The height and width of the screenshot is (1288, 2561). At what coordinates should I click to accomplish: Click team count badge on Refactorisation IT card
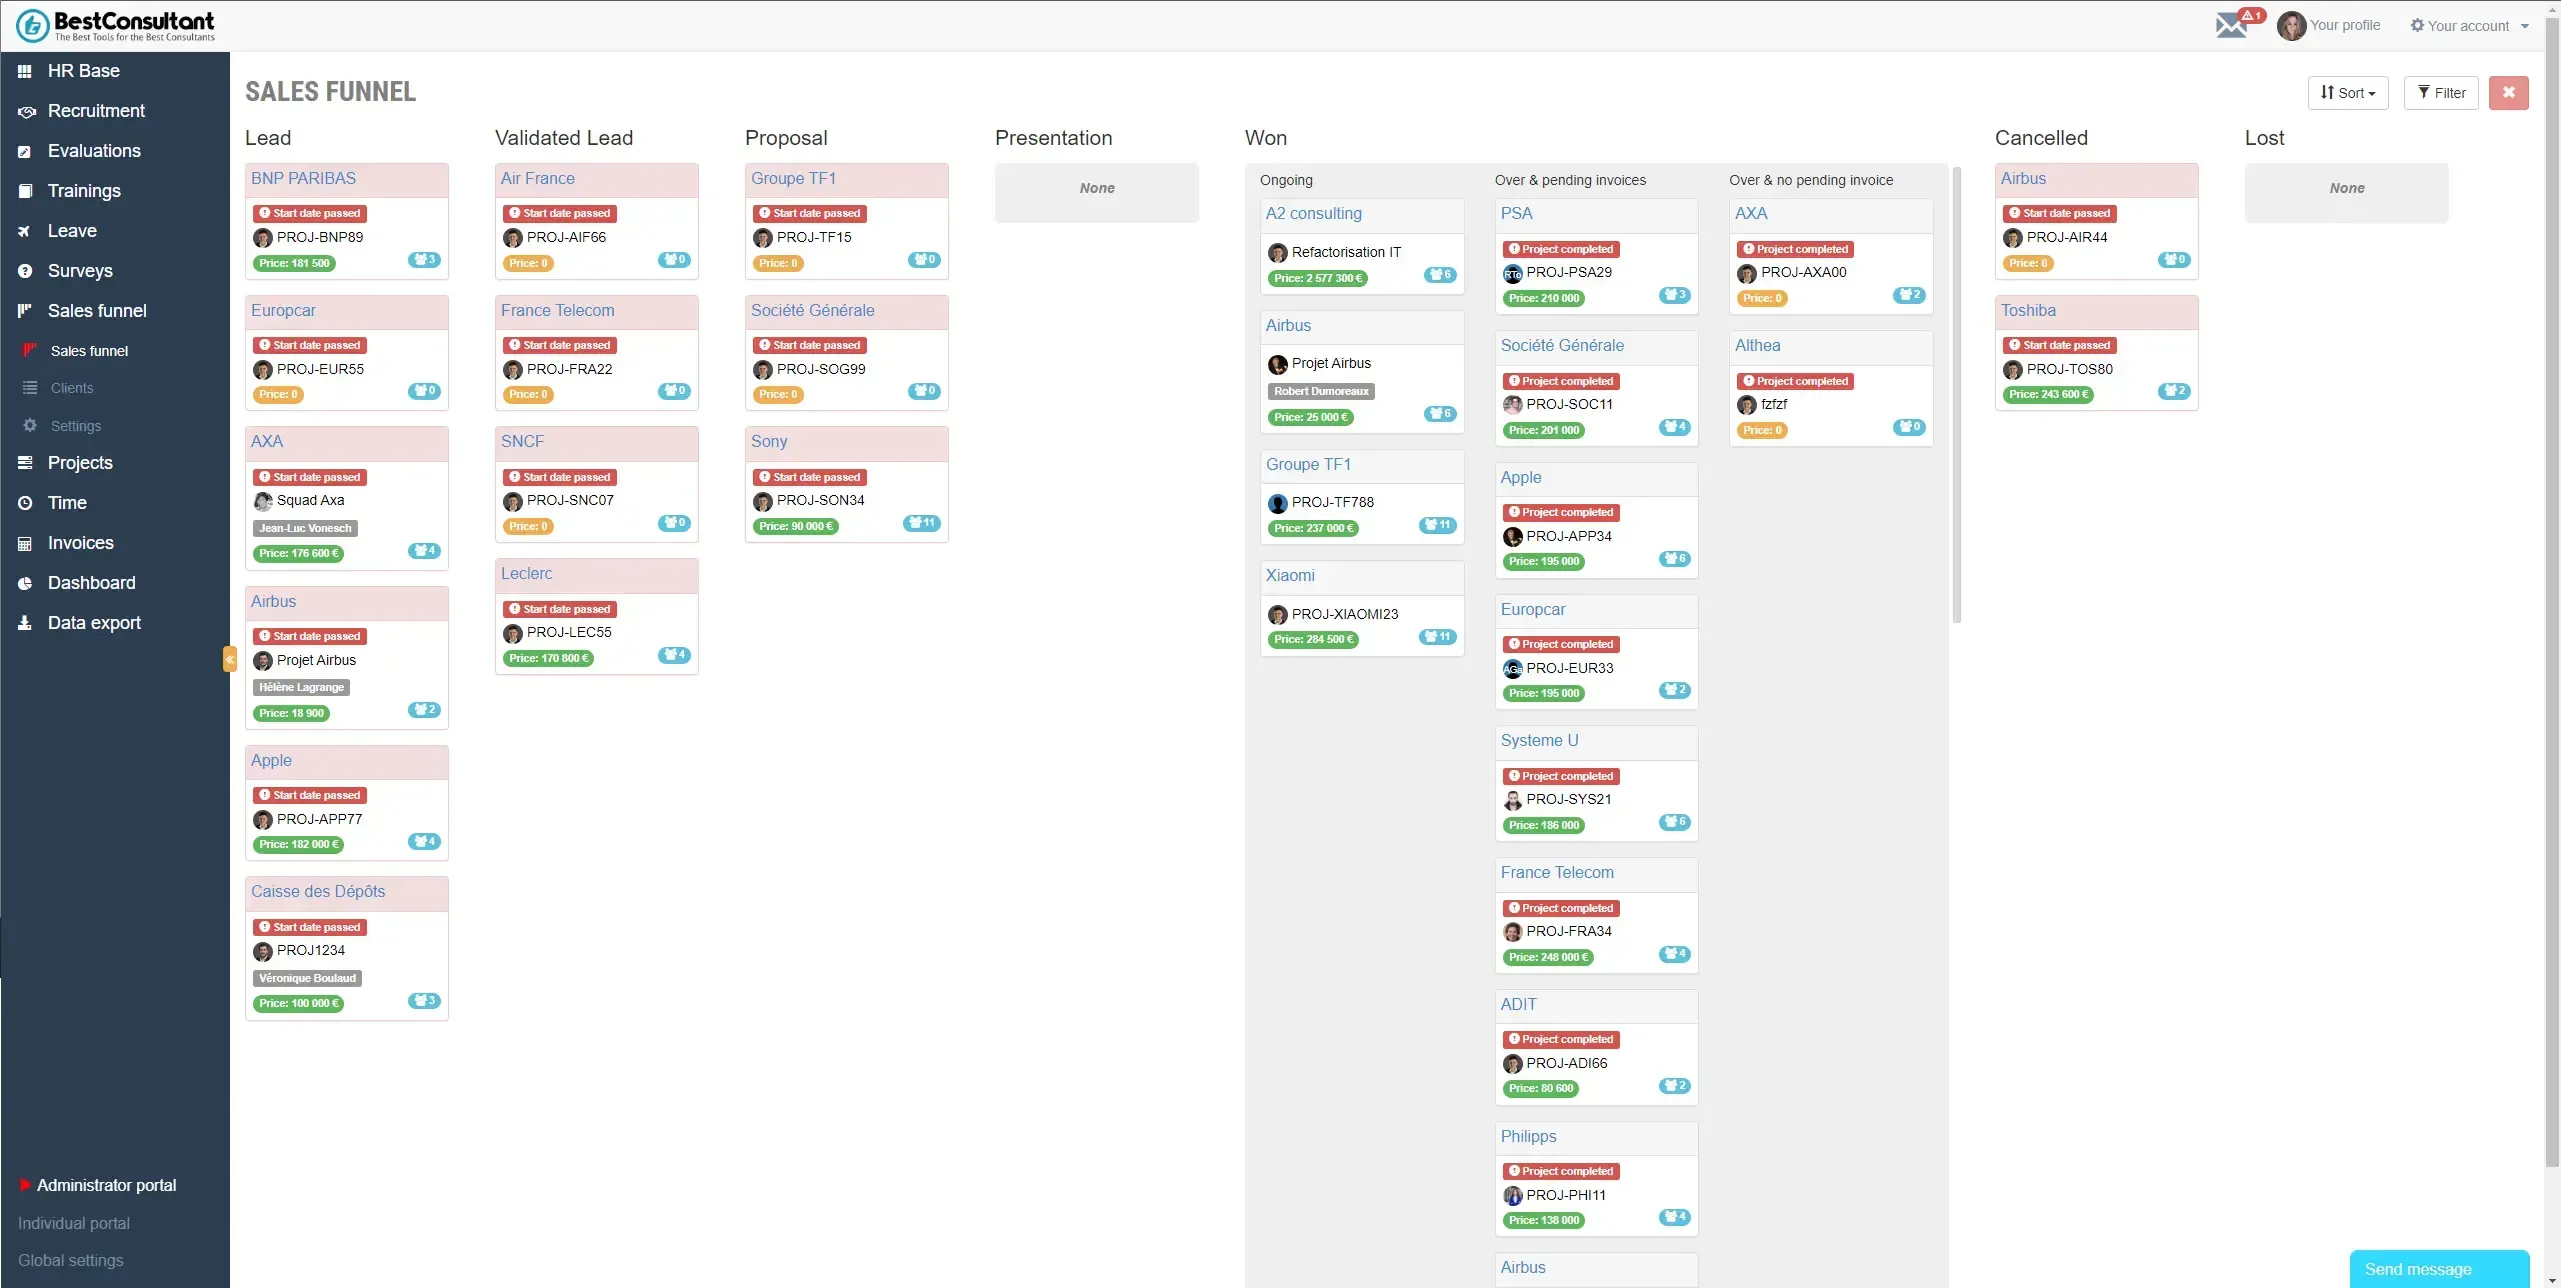(x=1440, y=275)
